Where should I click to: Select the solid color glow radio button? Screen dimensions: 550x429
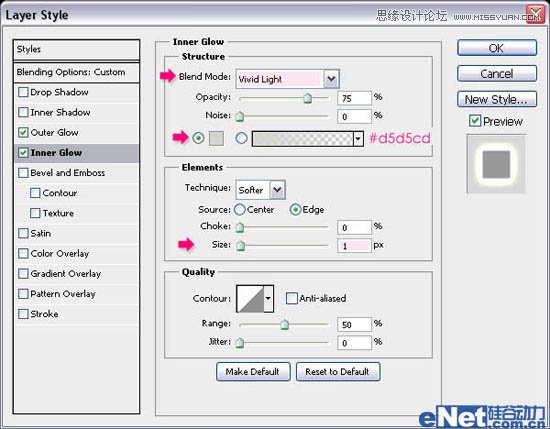click(199, 138)
